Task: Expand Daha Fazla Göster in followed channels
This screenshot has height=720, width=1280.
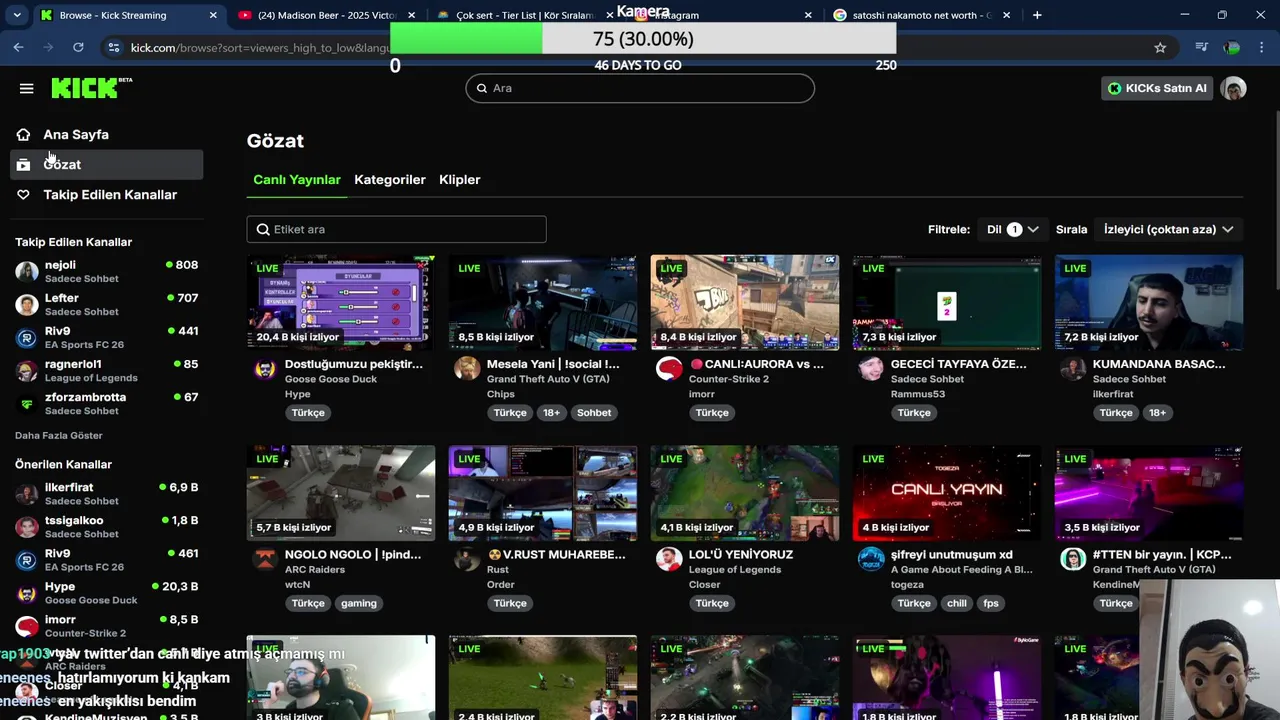Action: (x=59, y=435)
